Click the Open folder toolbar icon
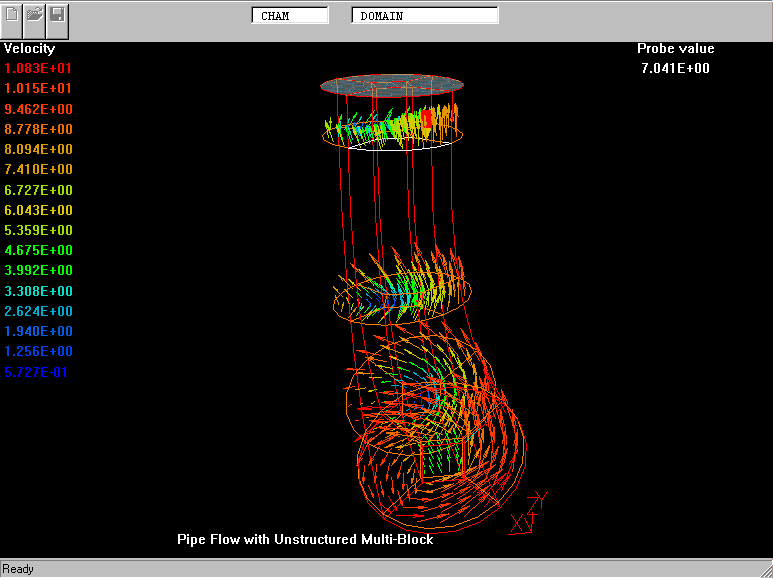 [35, 16]
